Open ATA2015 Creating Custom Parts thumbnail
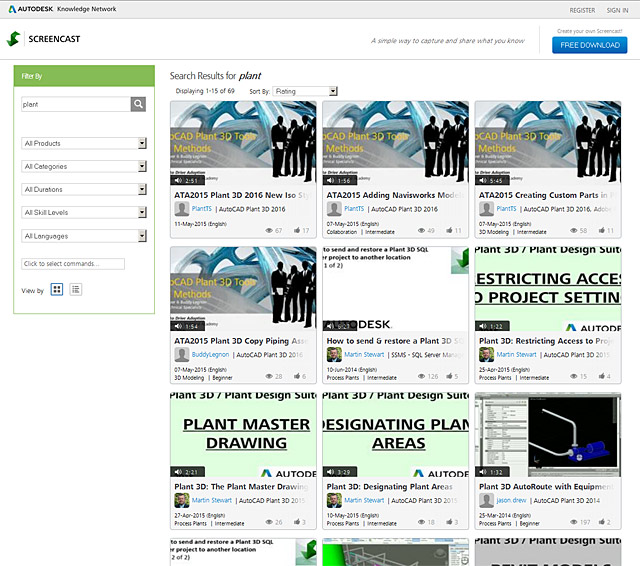The image size is (640, 566). coord(548,143)
